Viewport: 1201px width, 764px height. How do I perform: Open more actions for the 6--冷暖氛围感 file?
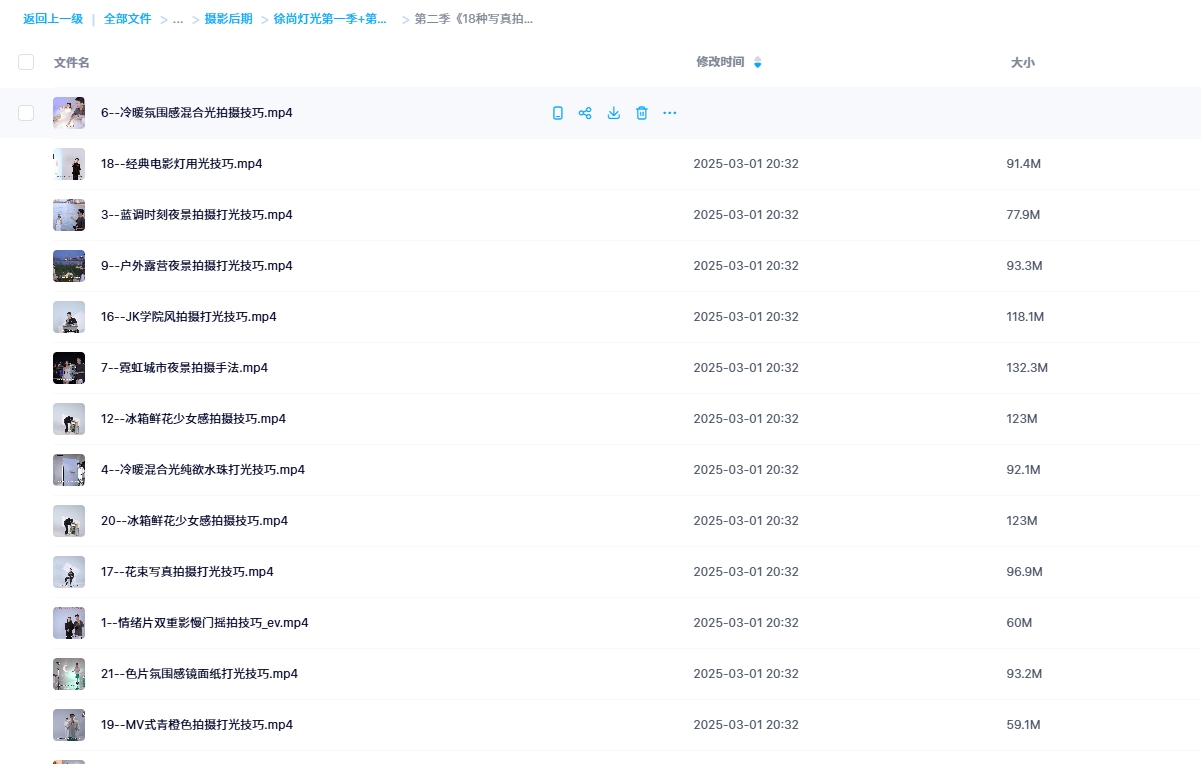click(x=670, y=113)
